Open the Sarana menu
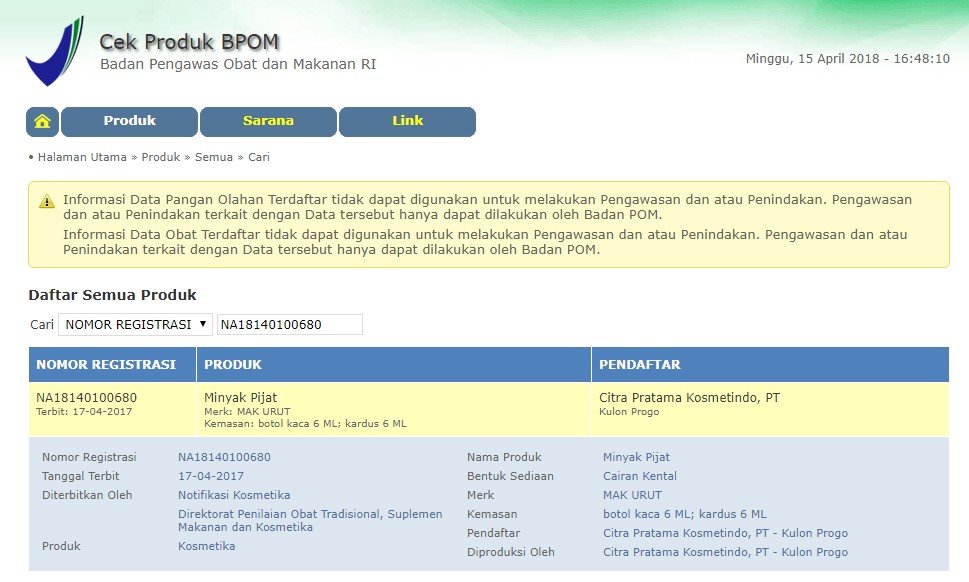969x582 pixels. (268, 121)
